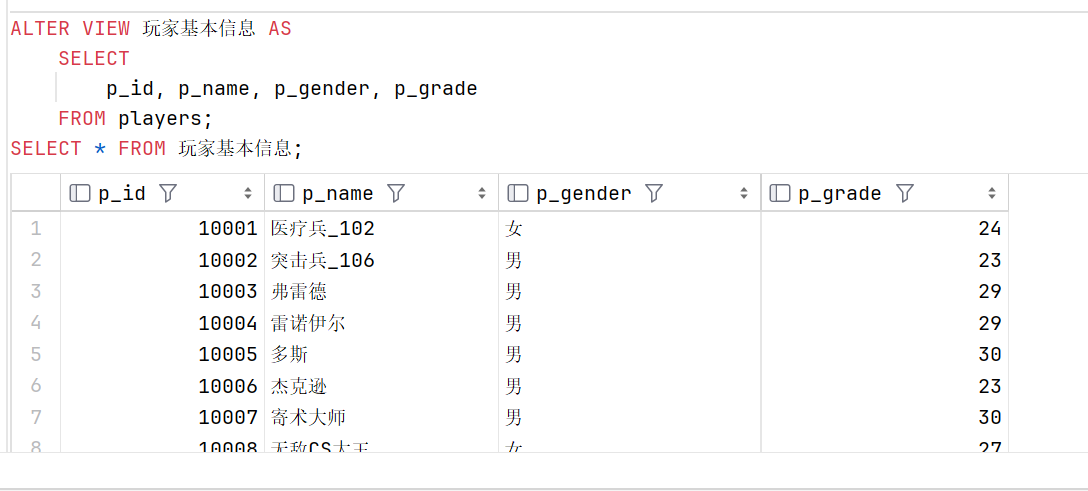Open the filter icon for p_id column
Image resolution: width=1088 pixels, height=491 pixels.
coord(167,193)
